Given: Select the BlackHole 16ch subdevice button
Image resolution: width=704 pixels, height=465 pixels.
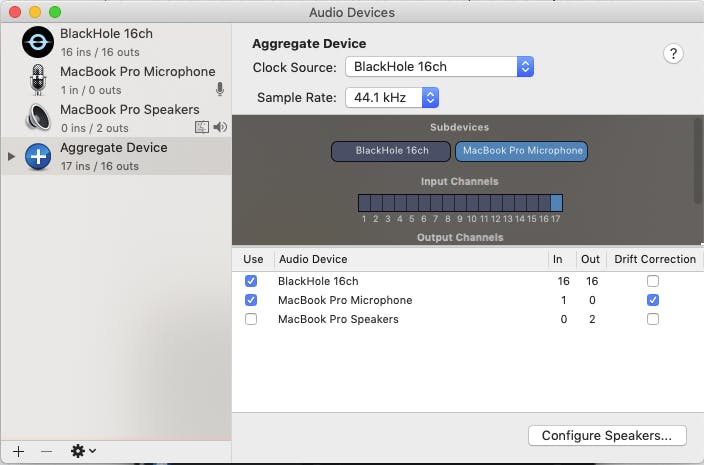Looking at the screenshot, I should pyautogui.click(x=391, y=151).
